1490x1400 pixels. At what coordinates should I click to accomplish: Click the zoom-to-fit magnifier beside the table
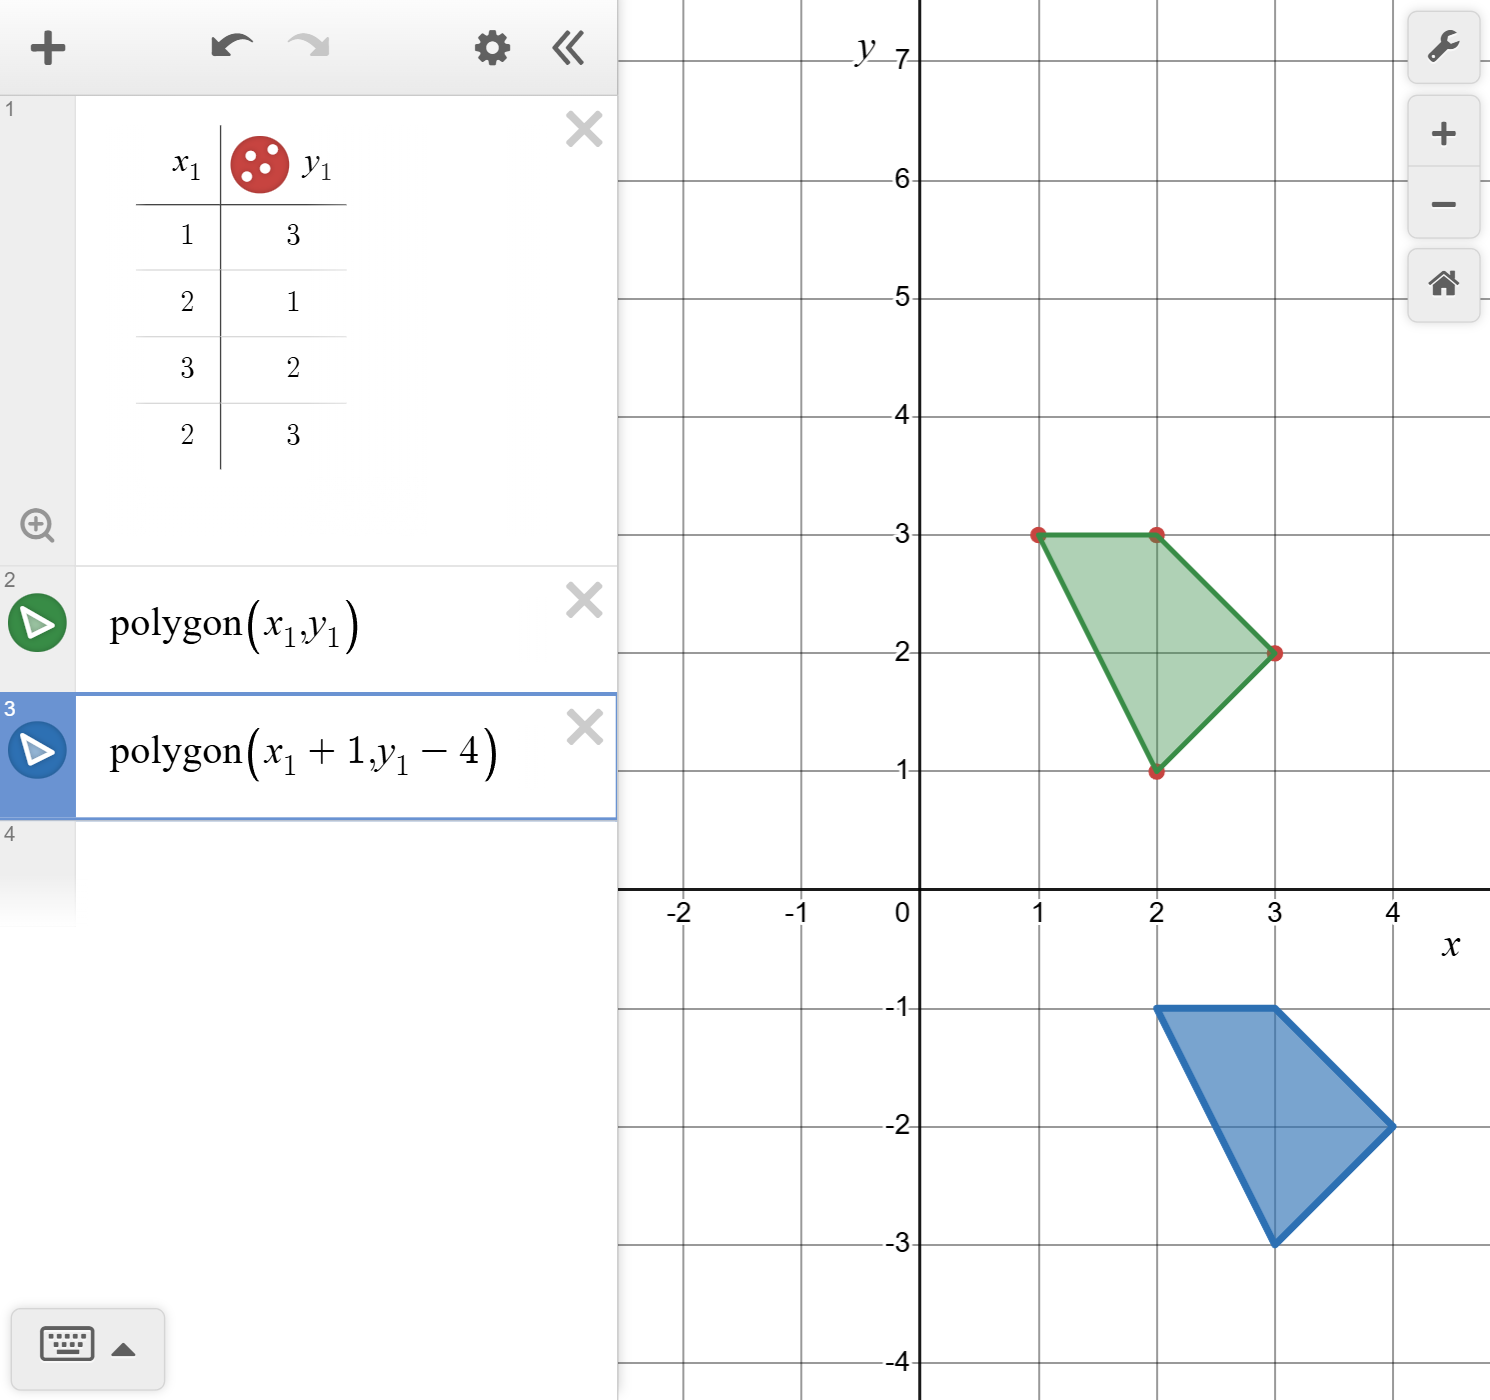click(37, 525)
